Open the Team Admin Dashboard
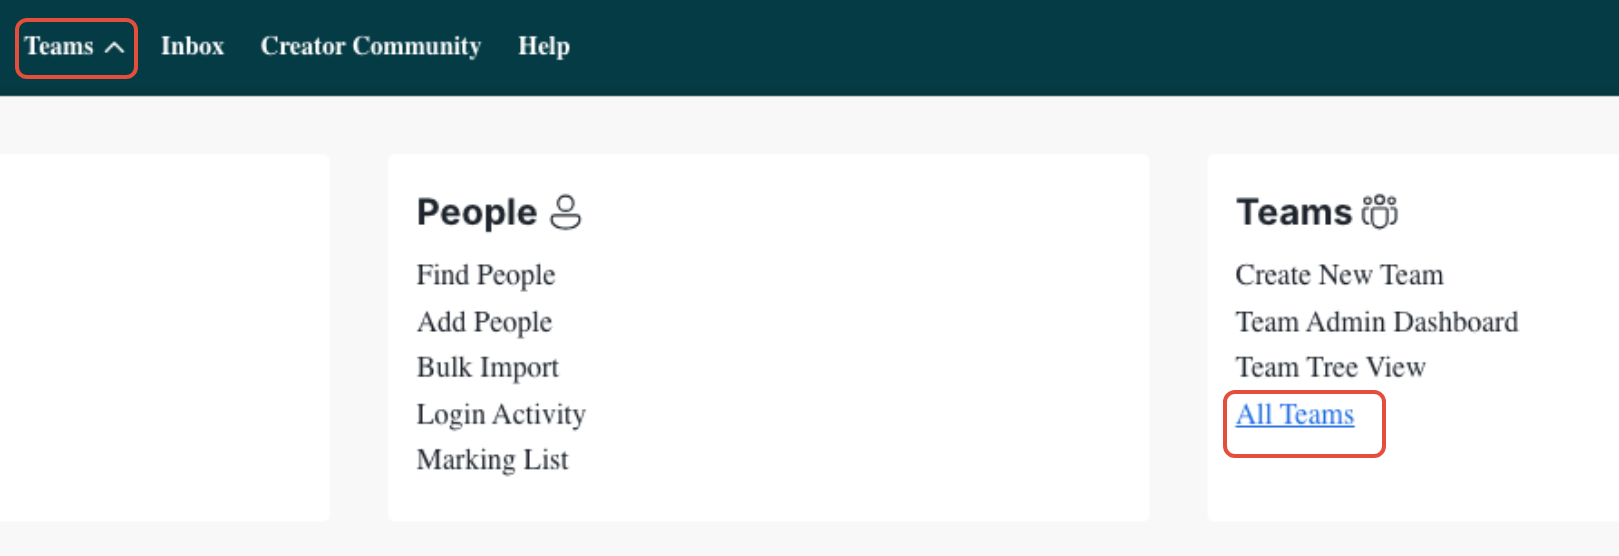1619x556 pixels. [1376, 322]
